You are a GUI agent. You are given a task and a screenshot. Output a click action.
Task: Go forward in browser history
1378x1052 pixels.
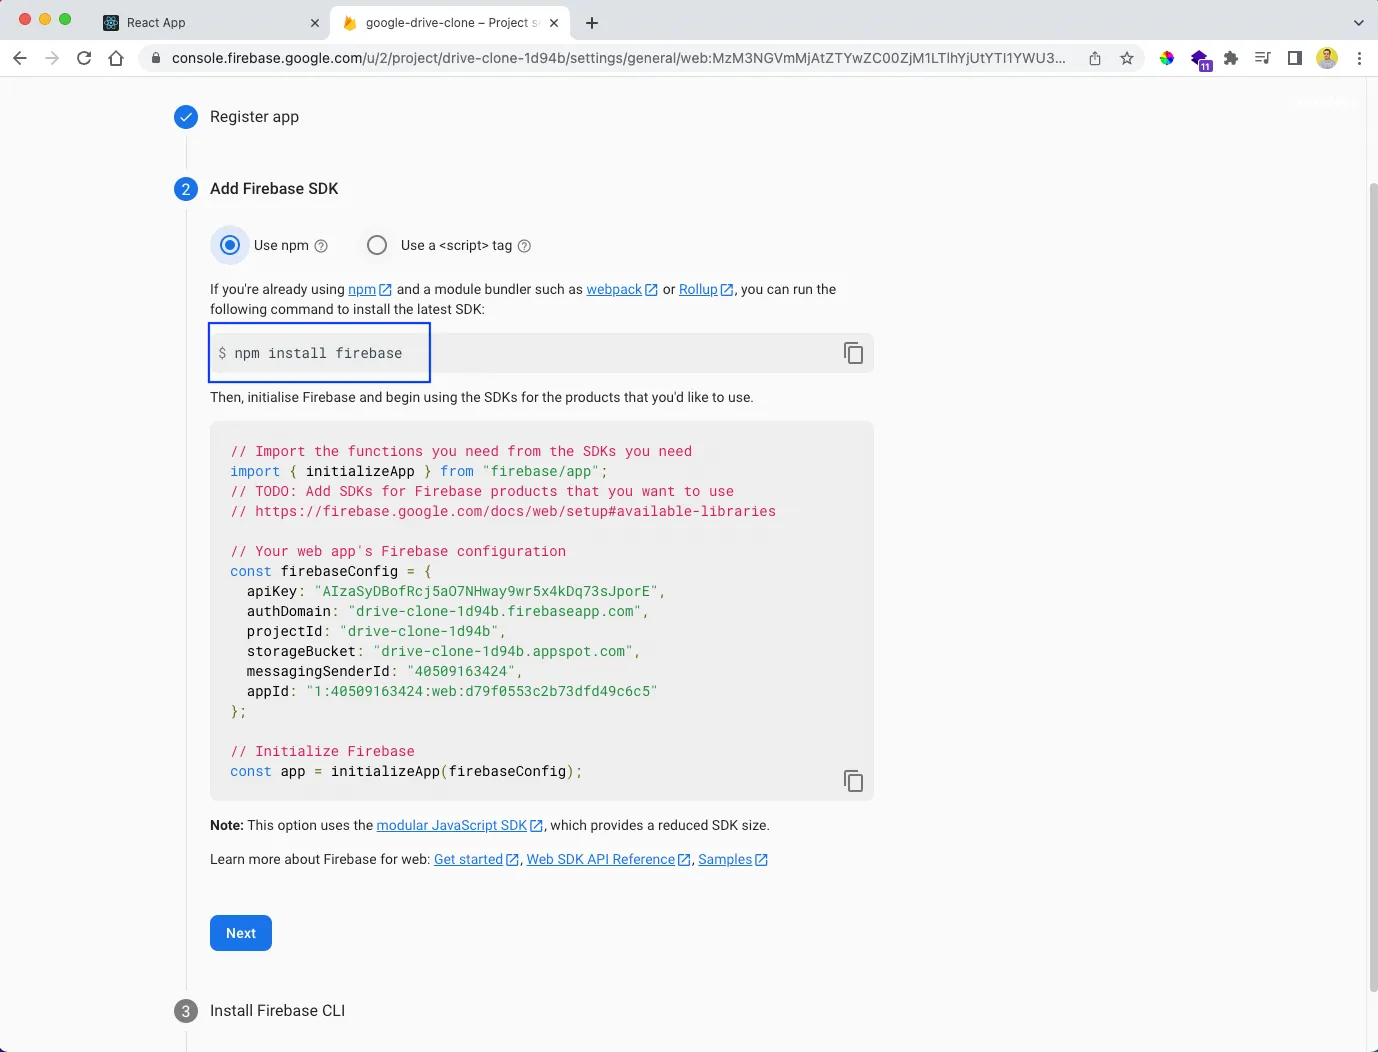click(52, 58)
